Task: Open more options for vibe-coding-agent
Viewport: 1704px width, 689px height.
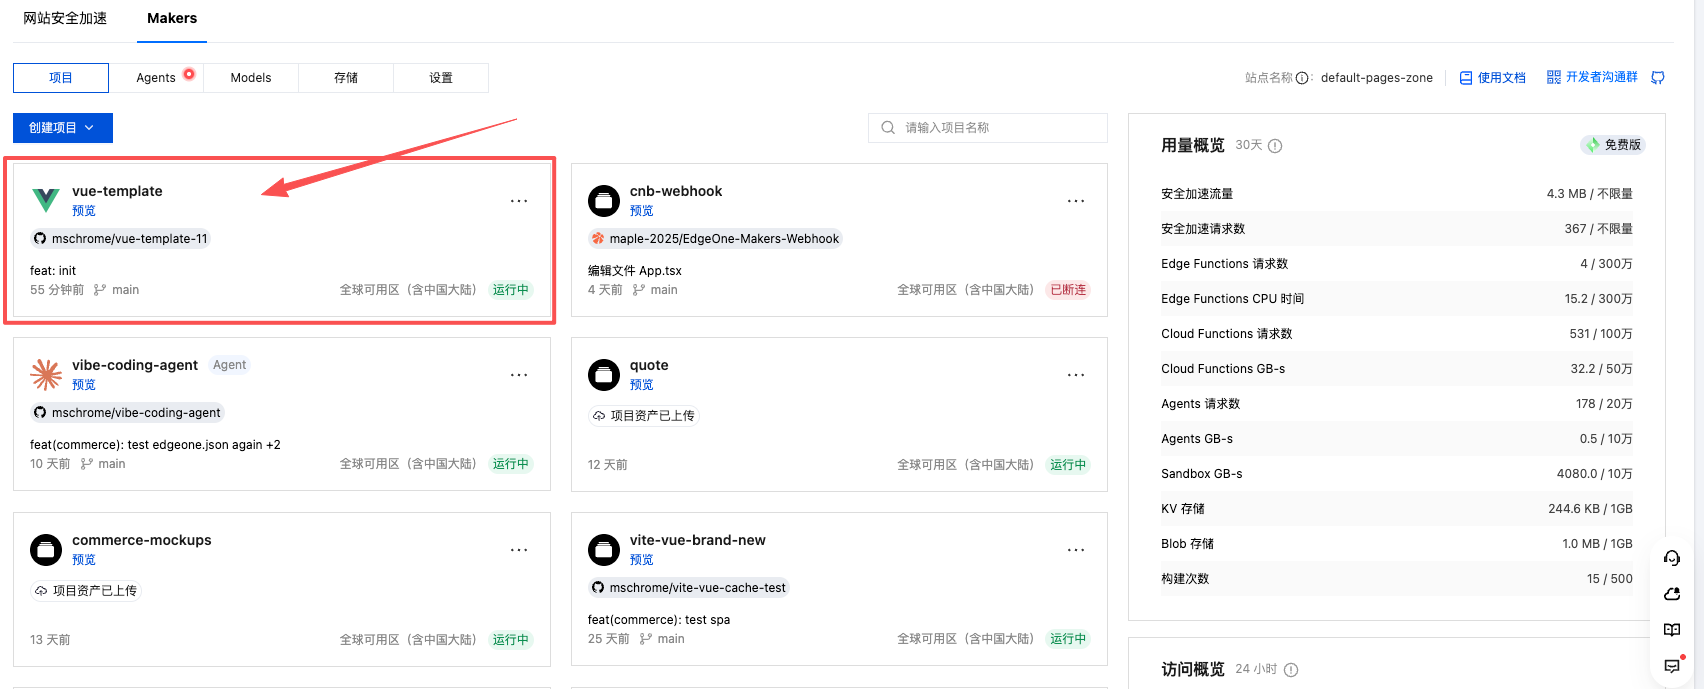Action: 519,375
